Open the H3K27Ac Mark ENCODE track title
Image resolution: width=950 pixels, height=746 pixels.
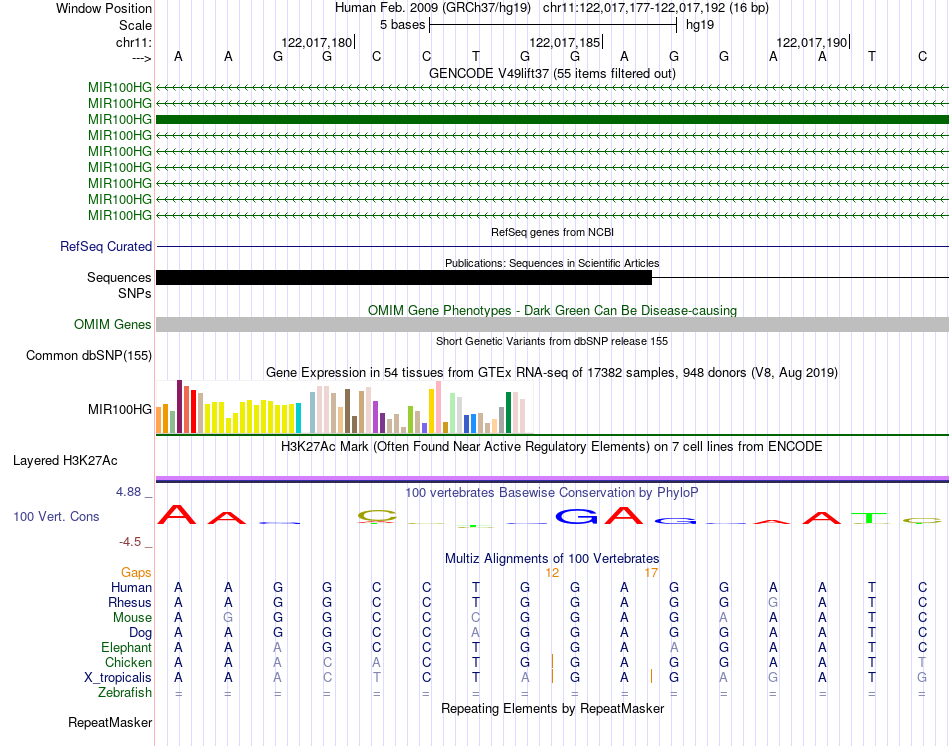click(x=552, y=447)
